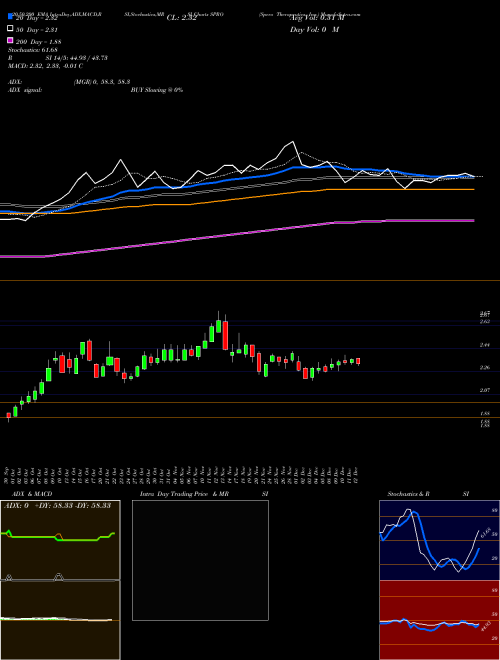Click the 'Stochastics & R' panel title

[409, 494]
